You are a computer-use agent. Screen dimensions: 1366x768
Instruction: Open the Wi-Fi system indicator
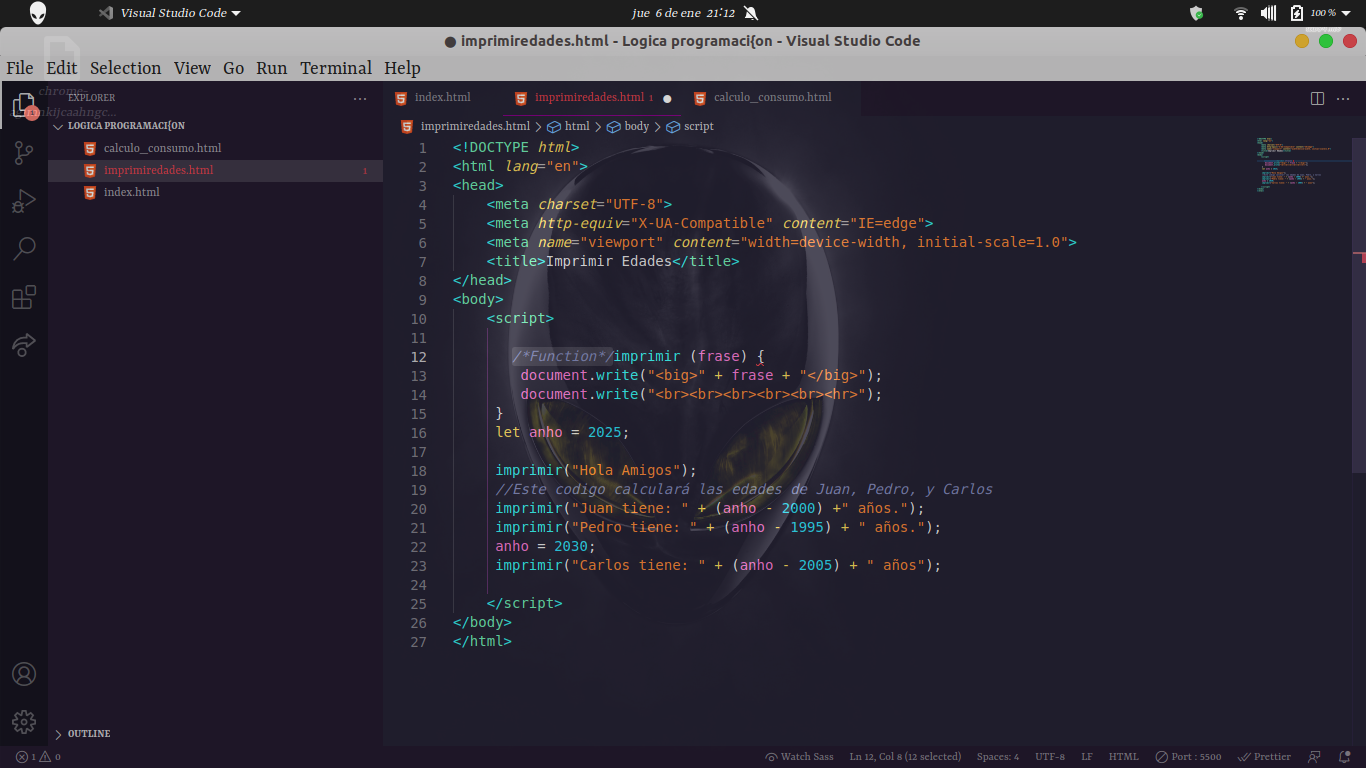coord(1241,13)
